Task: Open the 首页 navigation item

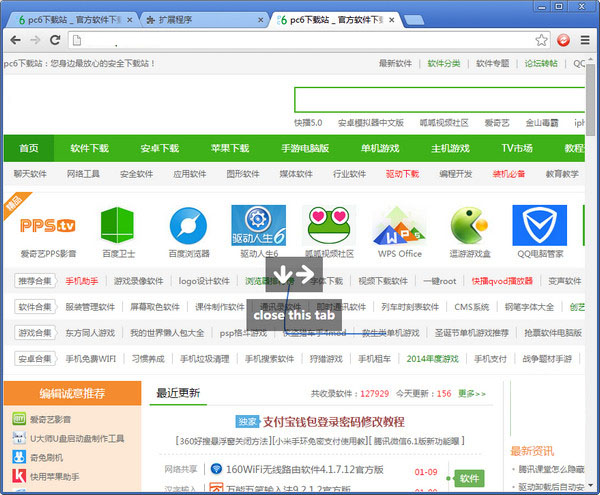Action: [x=29, y=148]
